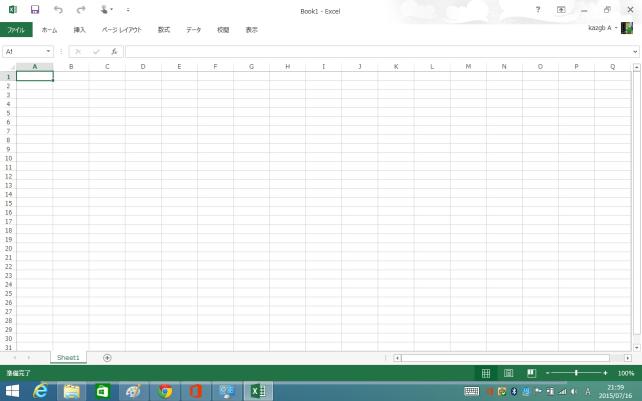Open the 校閲 (Review) ribbon tab
642x401 pixels.
(223, 30)
